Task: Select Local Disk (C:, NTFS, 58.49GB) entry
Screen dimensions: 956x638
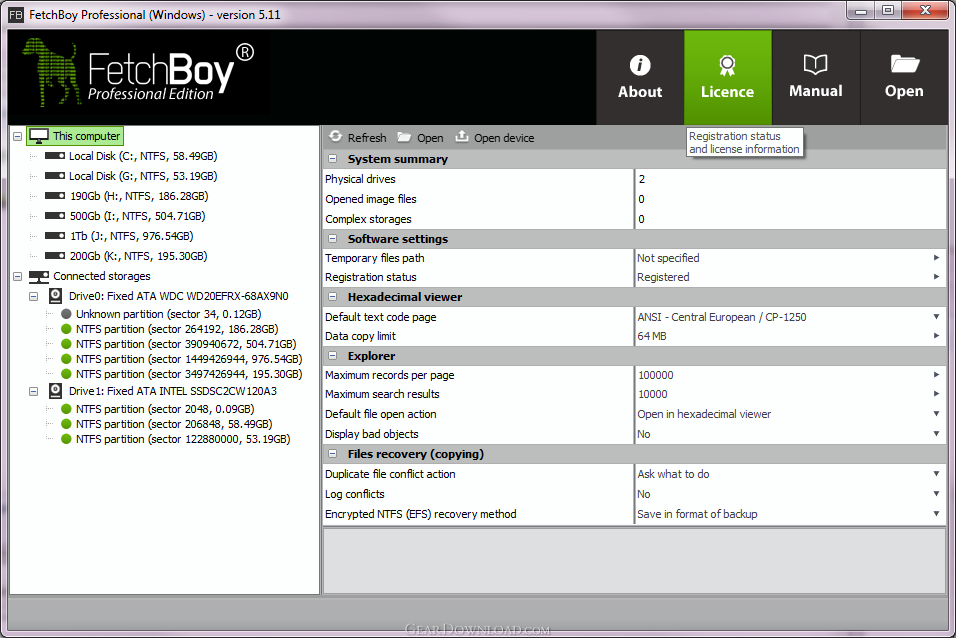Action: tap(143, 156)
